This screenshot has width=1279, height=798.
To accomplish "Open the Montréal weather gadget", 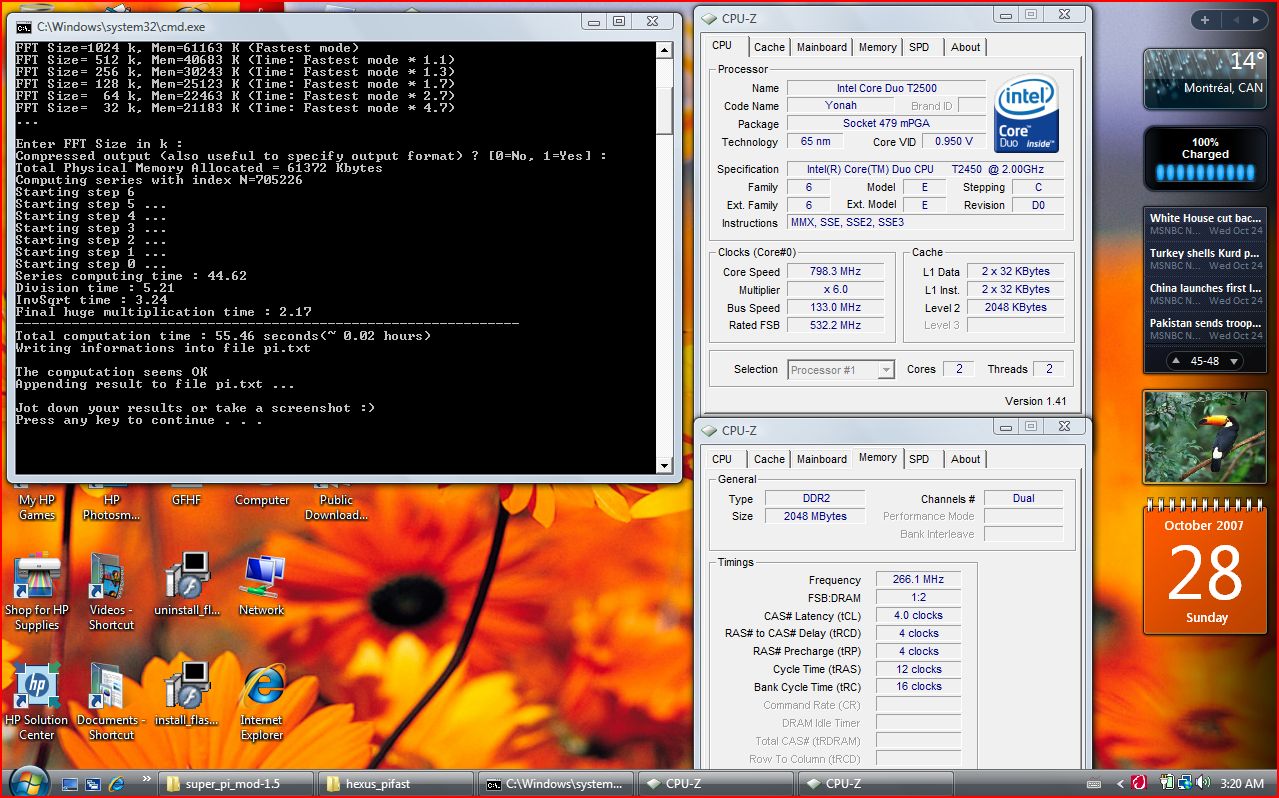I will 1205,80.
